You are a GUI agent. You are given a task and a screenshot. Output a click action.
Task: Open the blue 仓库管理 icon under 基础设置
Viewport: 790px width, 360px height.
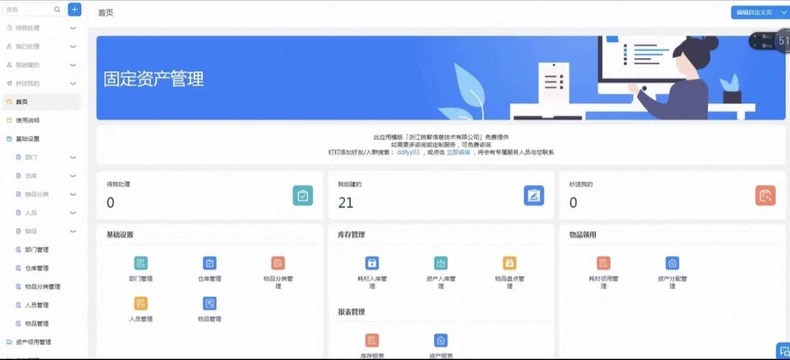pyautogui.click(x=210, y=263)
